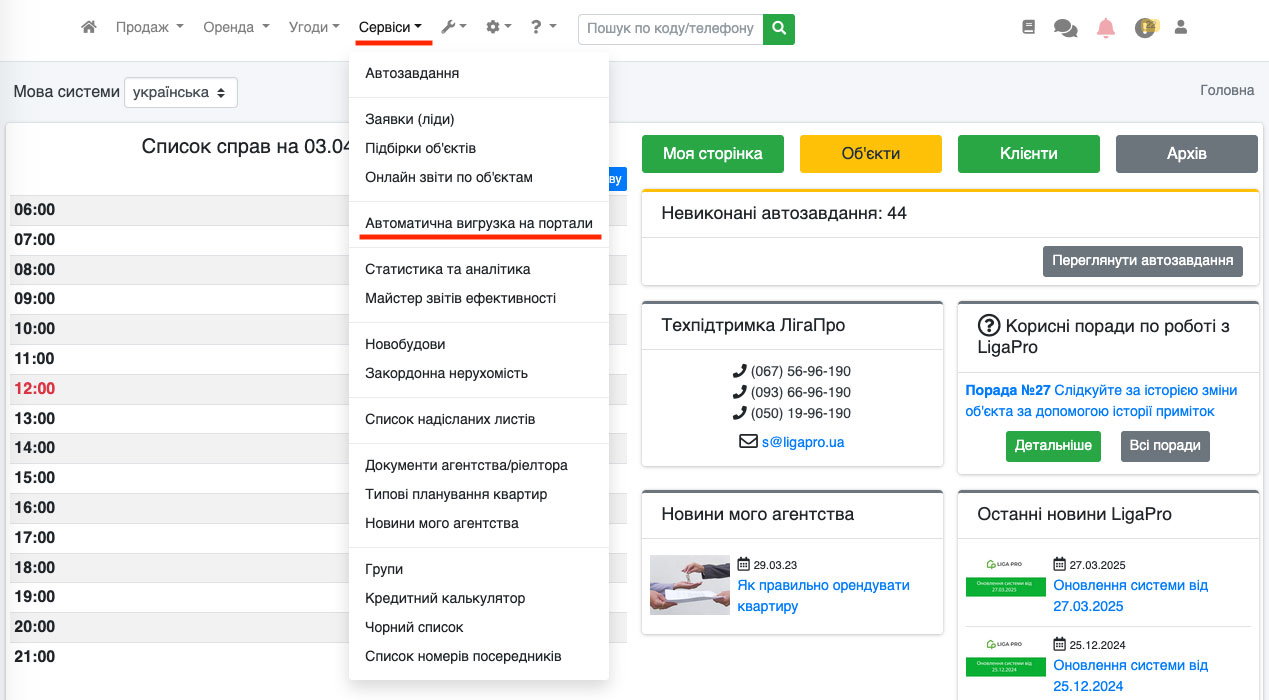The height and width of the screenshot is (700, 1269).
Task: Open the question mark help menu
Action: (543, 28)
